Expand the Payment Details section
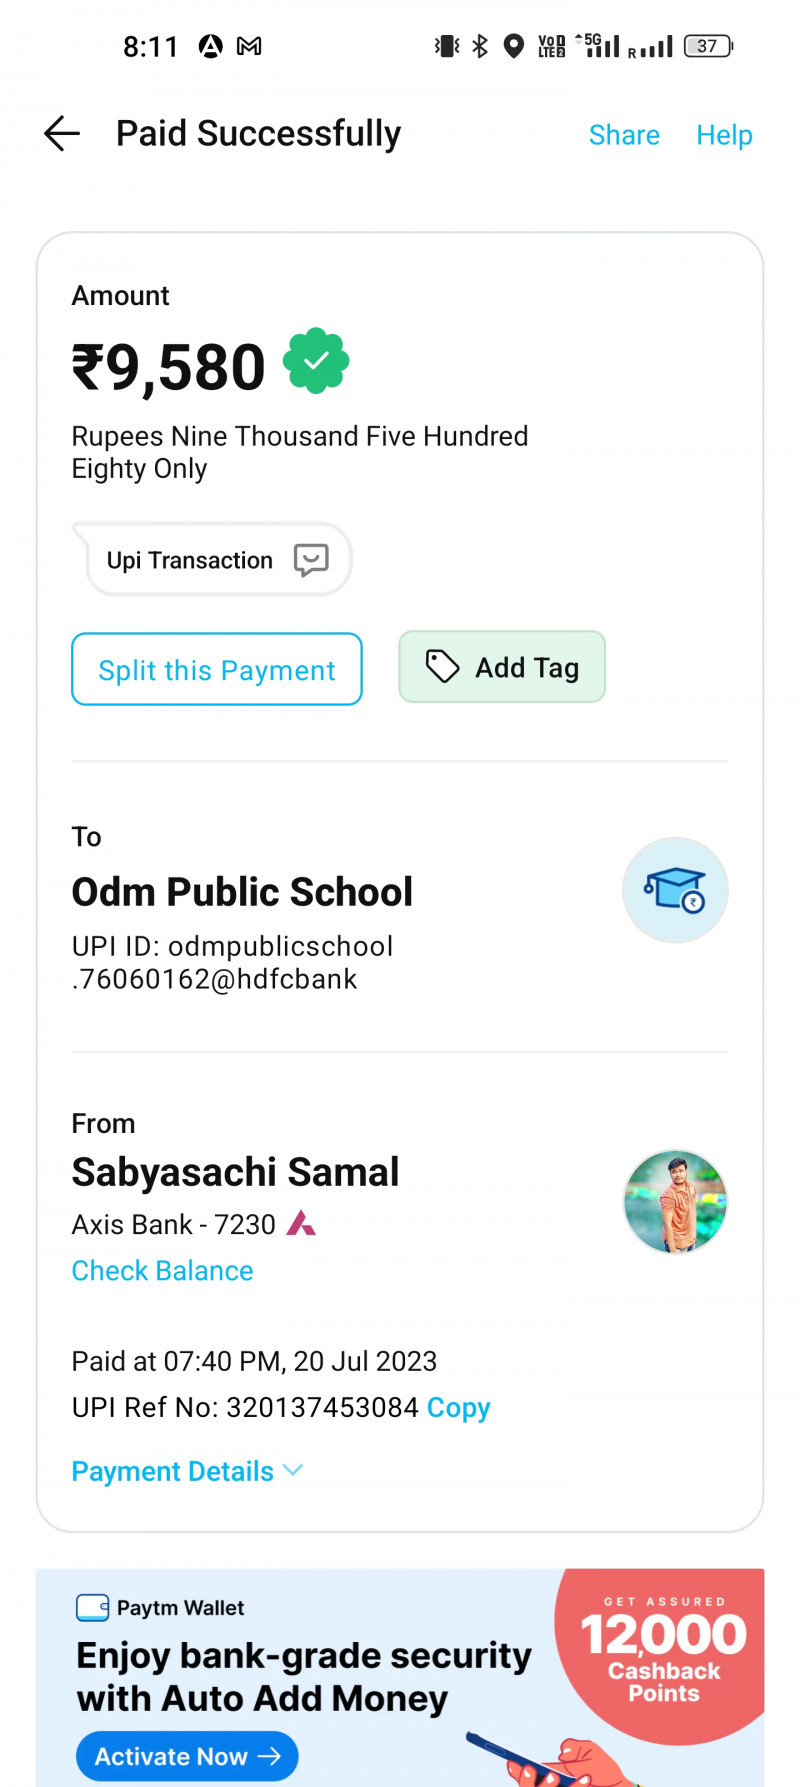Viewport: 800px width, 1787px height. click(173, 1471)
